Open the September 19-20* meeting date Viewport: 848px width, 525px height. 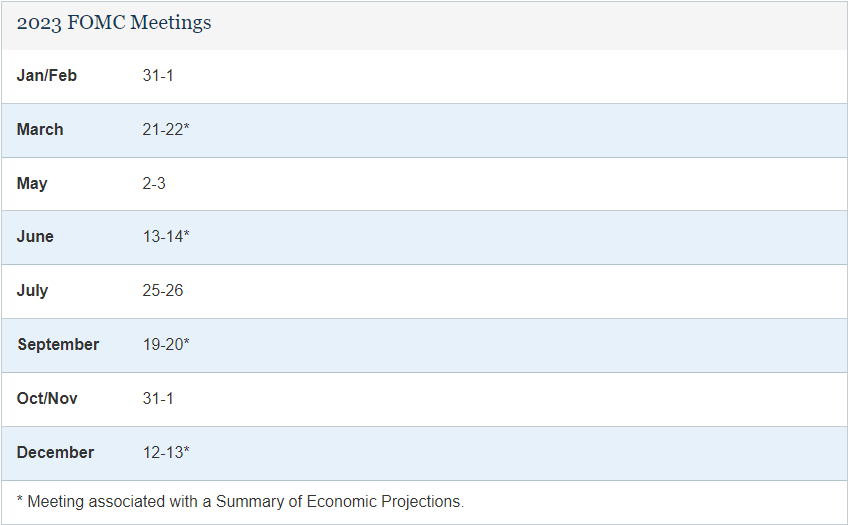coord(166,344)
